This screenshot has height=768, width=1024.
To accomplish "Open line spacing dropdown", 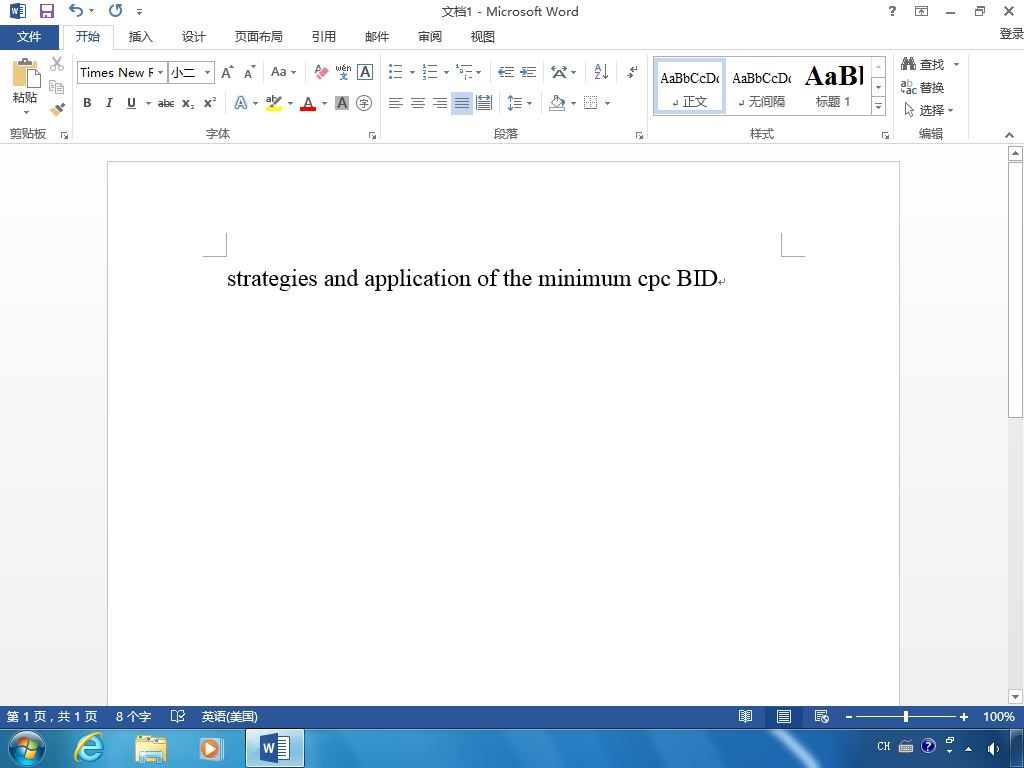I will (519, 103).
